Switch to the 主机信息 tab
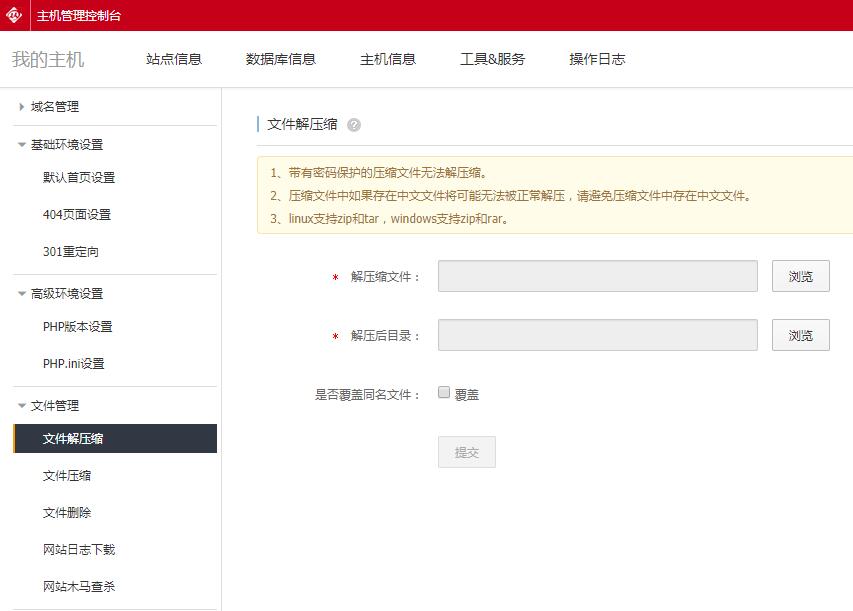Image resolution: width=853 pixels, height=611 pixels. click(388, 59)
